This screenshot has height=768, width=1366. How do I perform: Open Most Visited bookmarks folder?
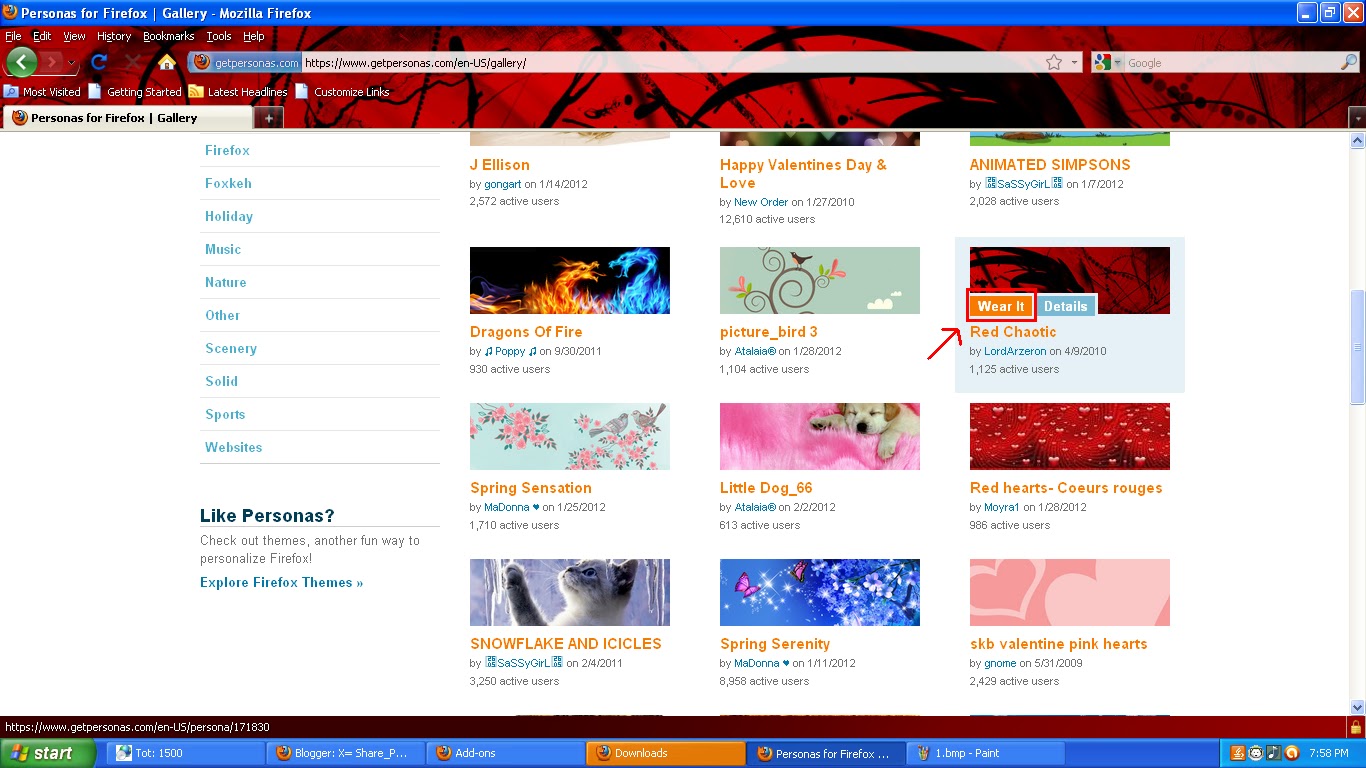(x=43, y=92)
